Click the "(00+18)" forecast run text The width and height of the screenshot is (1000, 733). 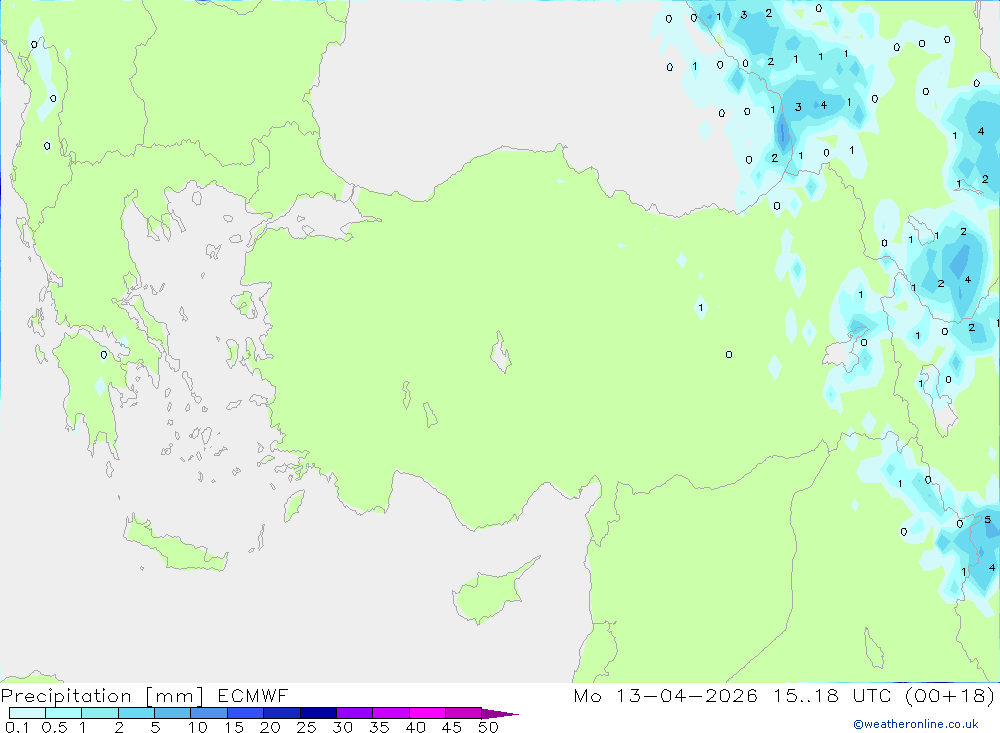pos(950,695)
